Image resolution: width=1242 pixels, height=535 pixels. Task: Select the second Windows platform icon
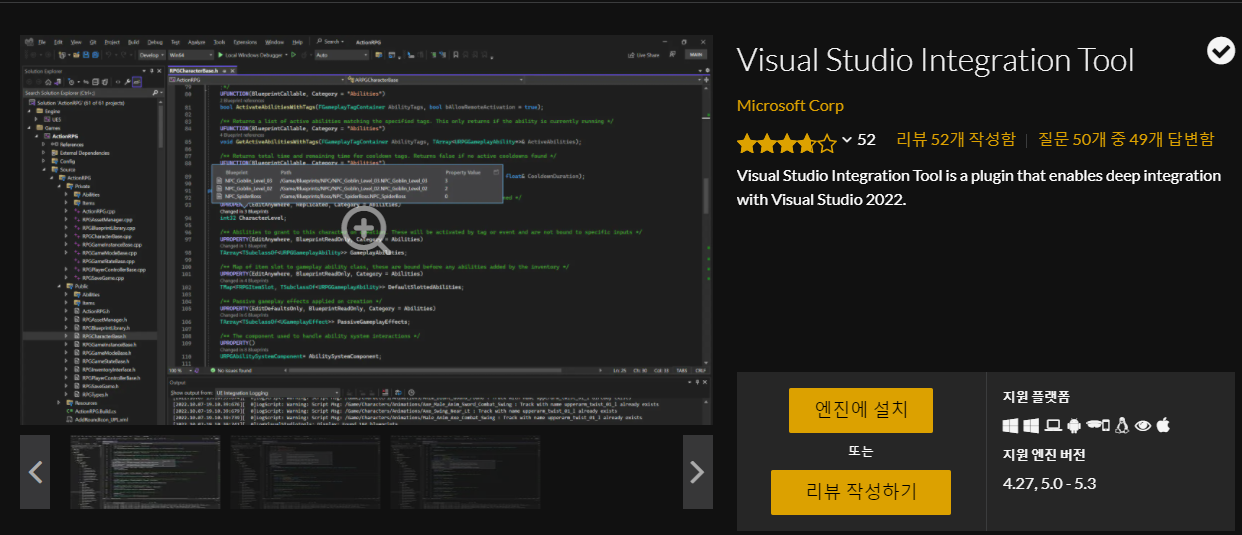(1031, 426)
